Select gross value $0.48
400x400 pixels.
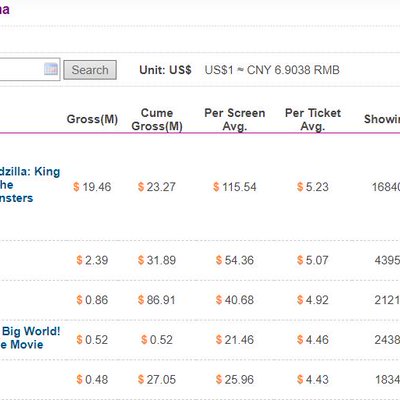(x=92, y=379)
